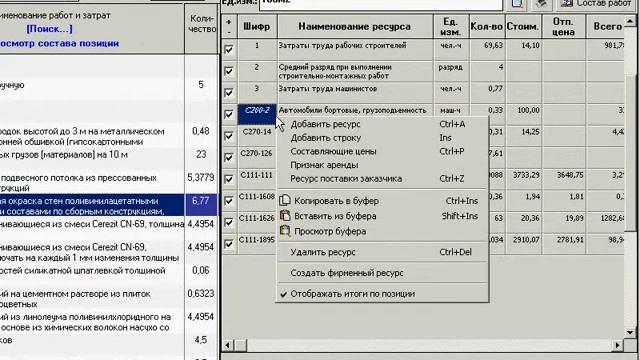Click the cipher cell 'C111-111'
This screenshot has height=360, width=640.
[x=257, y=179]
